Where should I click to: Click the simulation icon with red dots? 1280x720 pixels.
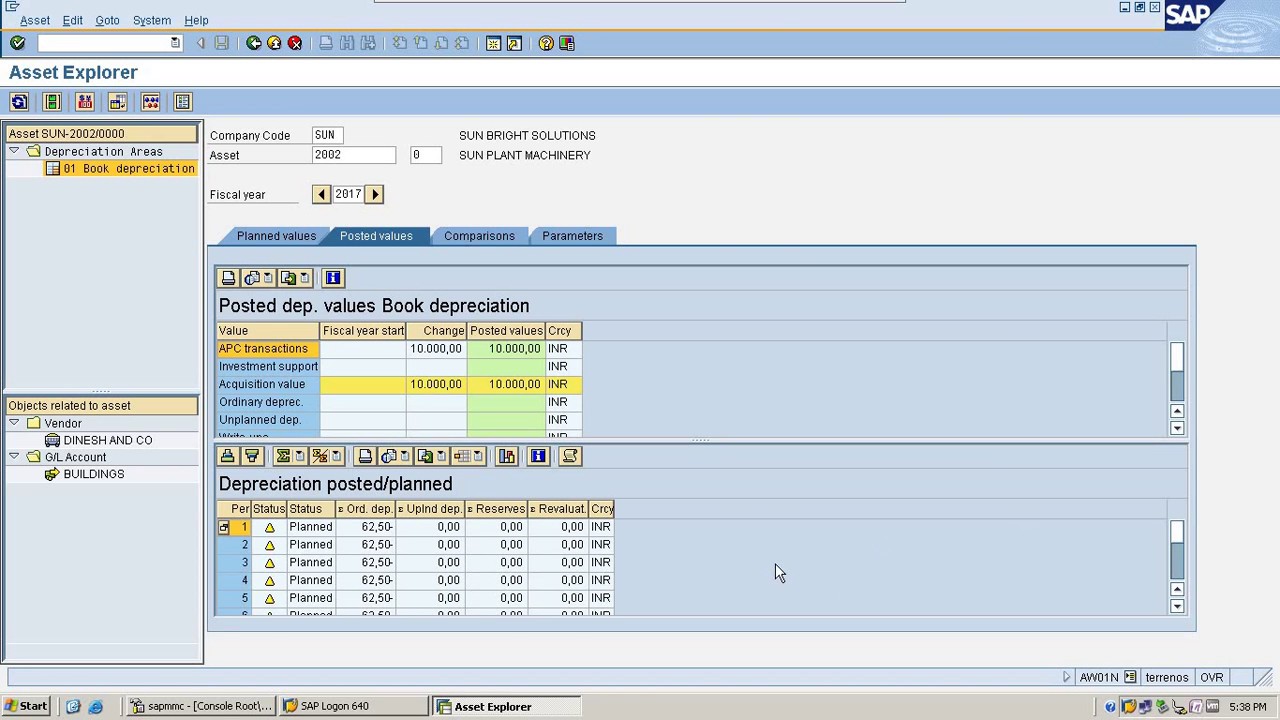[151, 102]
